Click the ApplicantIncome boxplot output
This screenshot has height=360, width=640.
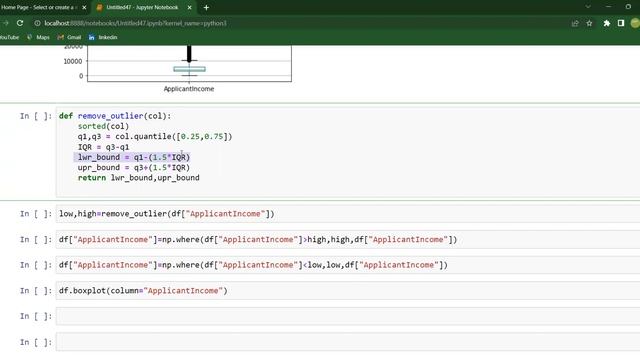pyautogui.click(x=189, y=64)
